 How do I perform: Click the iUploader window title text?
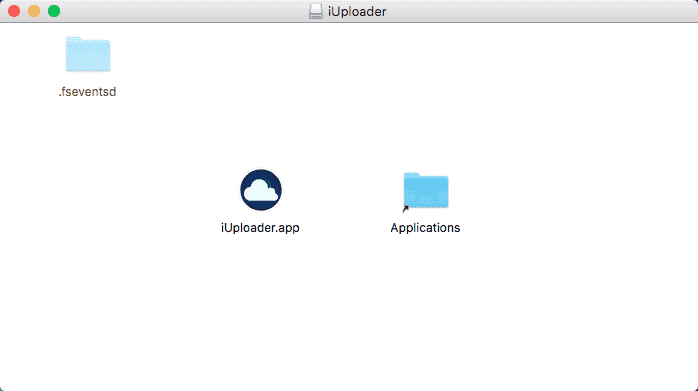coord(357,11)
